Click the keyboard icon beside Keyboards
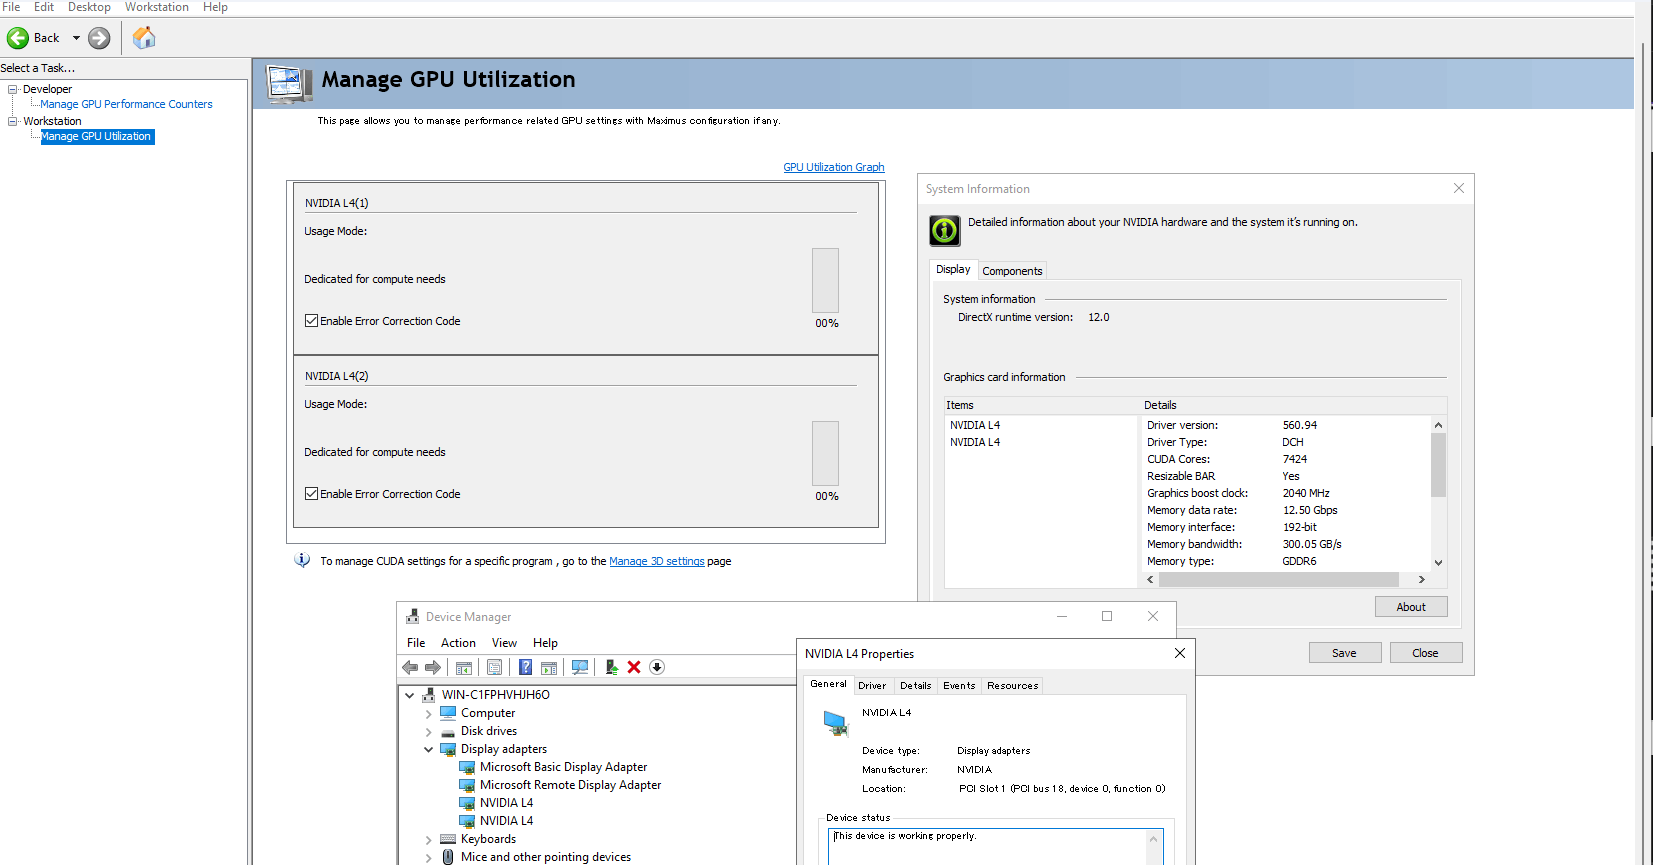The height and width of the screenshot is (865, 1653). [448, 839]
